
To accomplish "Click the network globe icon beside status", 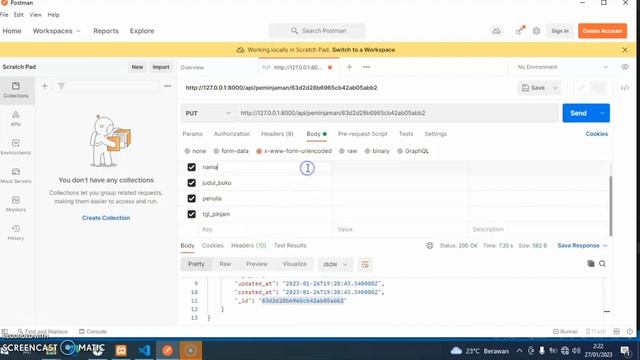I will click(x=430, y=246).
